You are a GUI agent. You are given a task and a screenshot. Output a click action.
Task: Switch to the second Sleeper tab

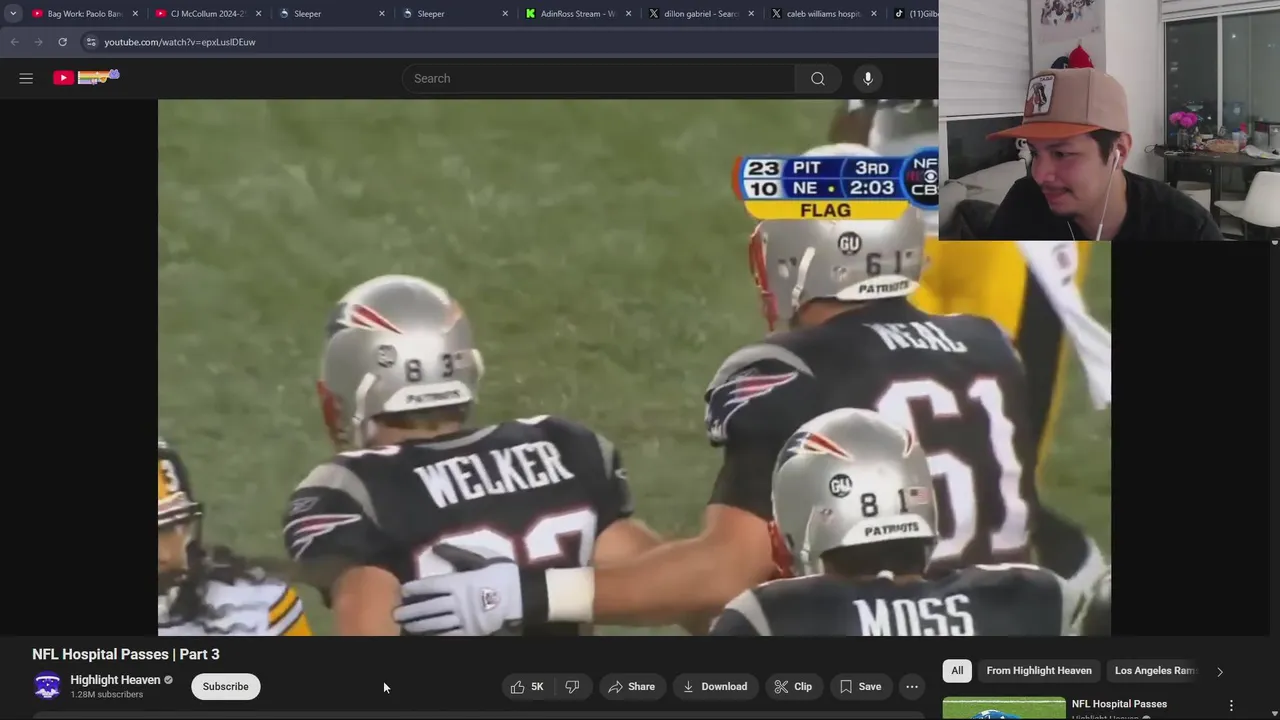[x=456, y=14]
